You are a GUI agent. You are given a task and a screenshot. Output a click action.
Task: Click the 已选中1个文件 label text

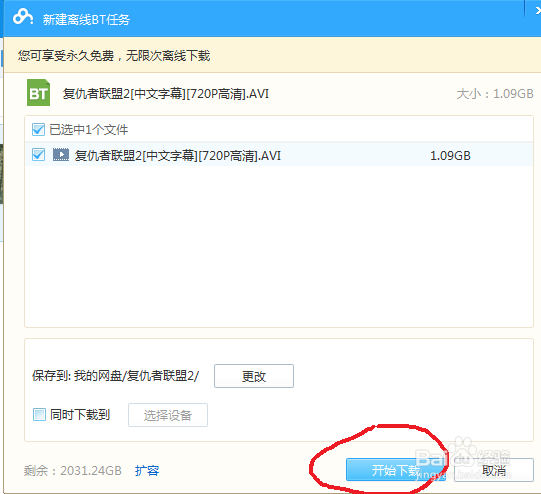click(x=89, y=130)
